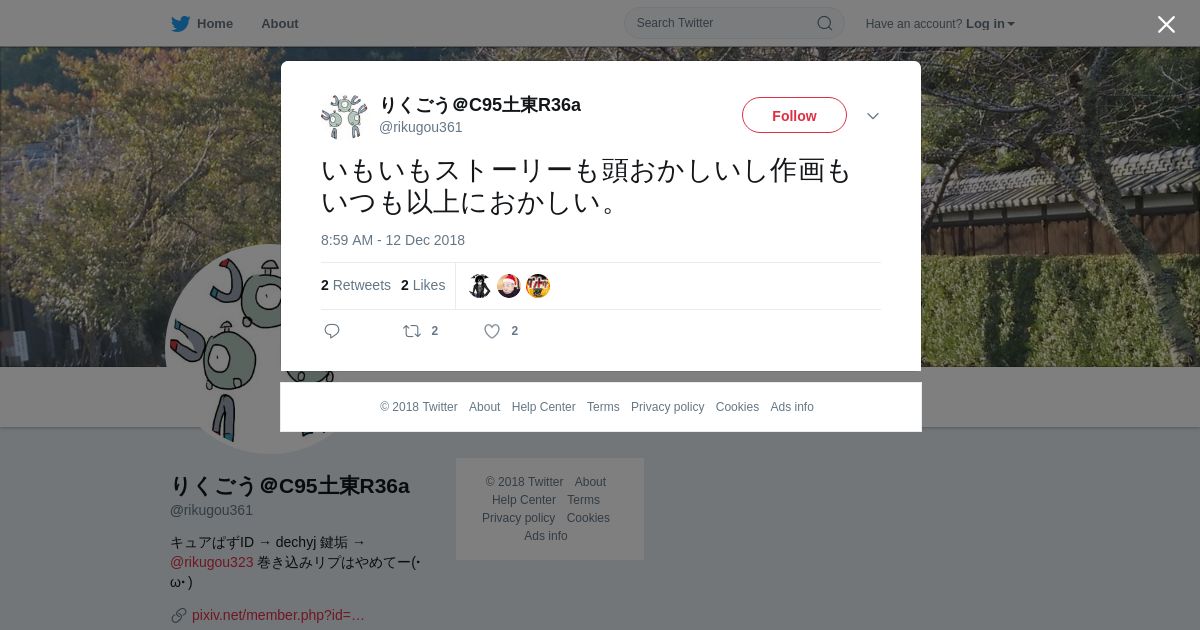Click the third liker's avatar thumbnail
The image size is (1200, 630).
[538, 286]
